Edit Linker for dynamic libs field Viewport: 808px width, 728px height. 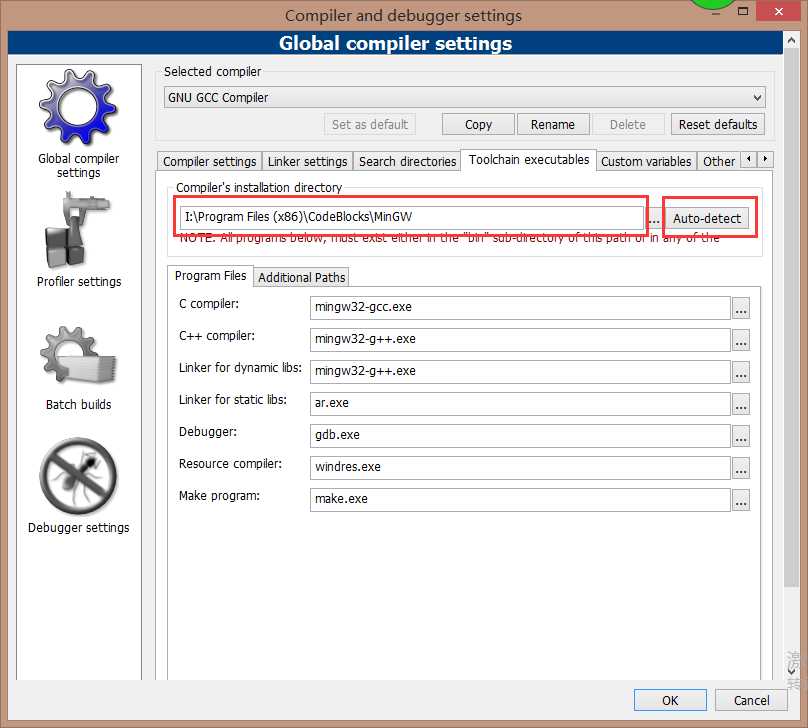point(520,371)
